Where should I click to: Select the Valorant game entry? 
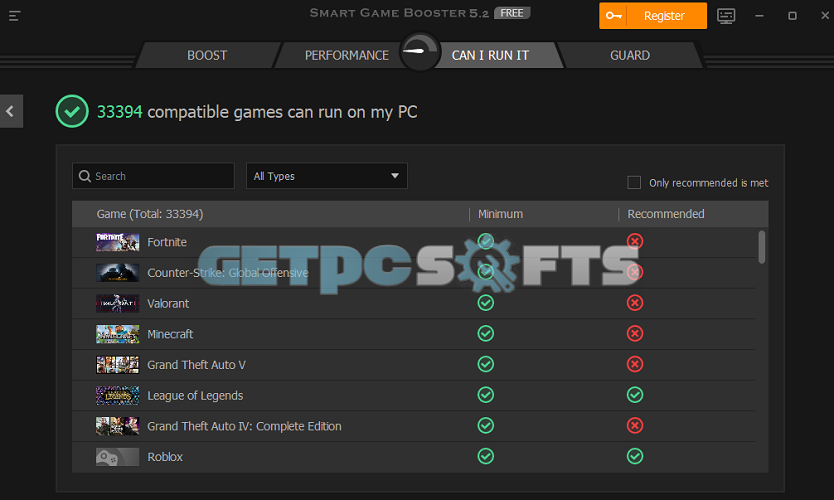pyautogui.click(x=168, y=304)
